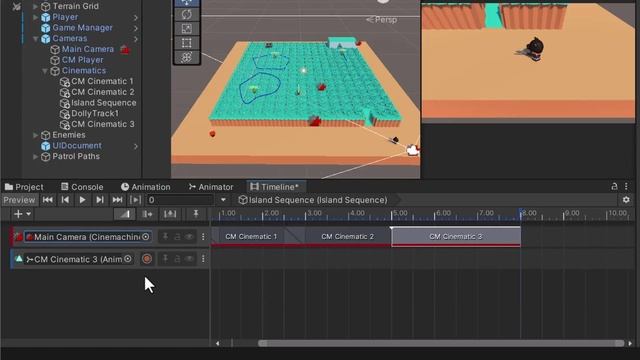
Task: Collapse the Cinematics hierarchy group
Action: click(45, 71)
